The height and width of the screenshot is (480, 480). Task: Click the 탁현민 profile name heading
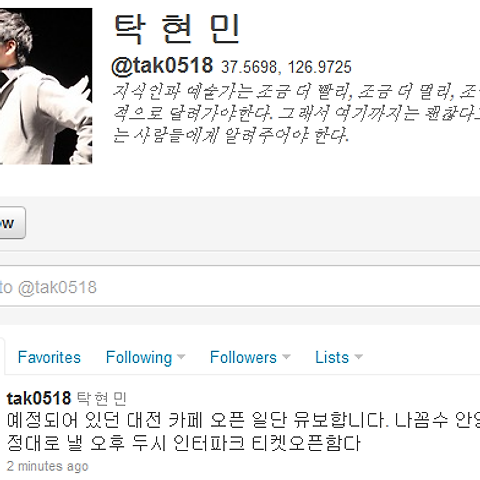(x=177, y=29)
